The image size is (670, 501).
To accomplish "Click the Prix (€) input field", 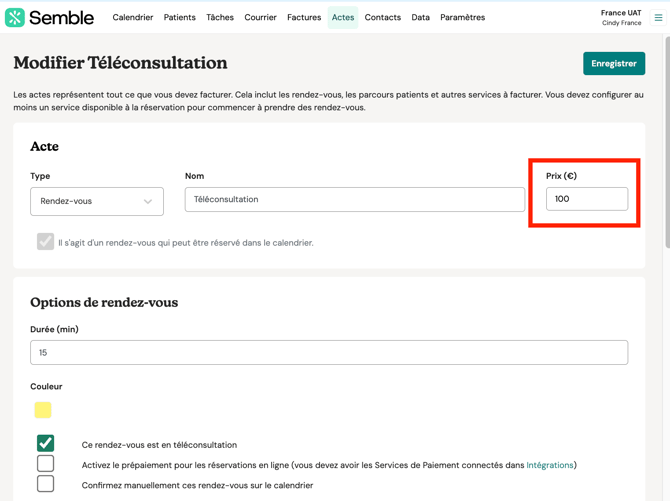I will coord(587,199).
